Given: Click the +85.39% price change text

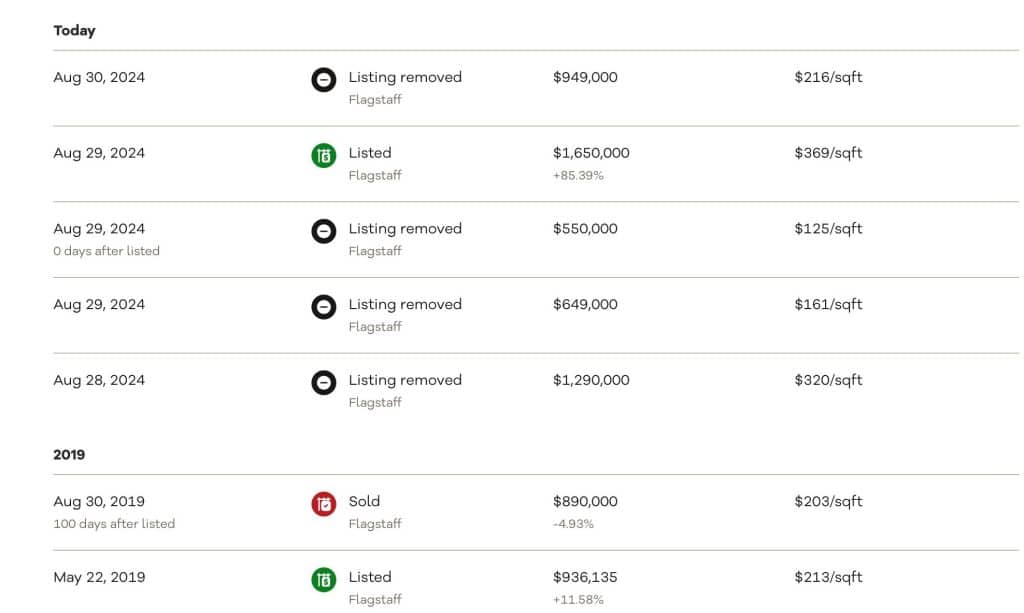Looking at the screenshot, I should click(578, 175).
